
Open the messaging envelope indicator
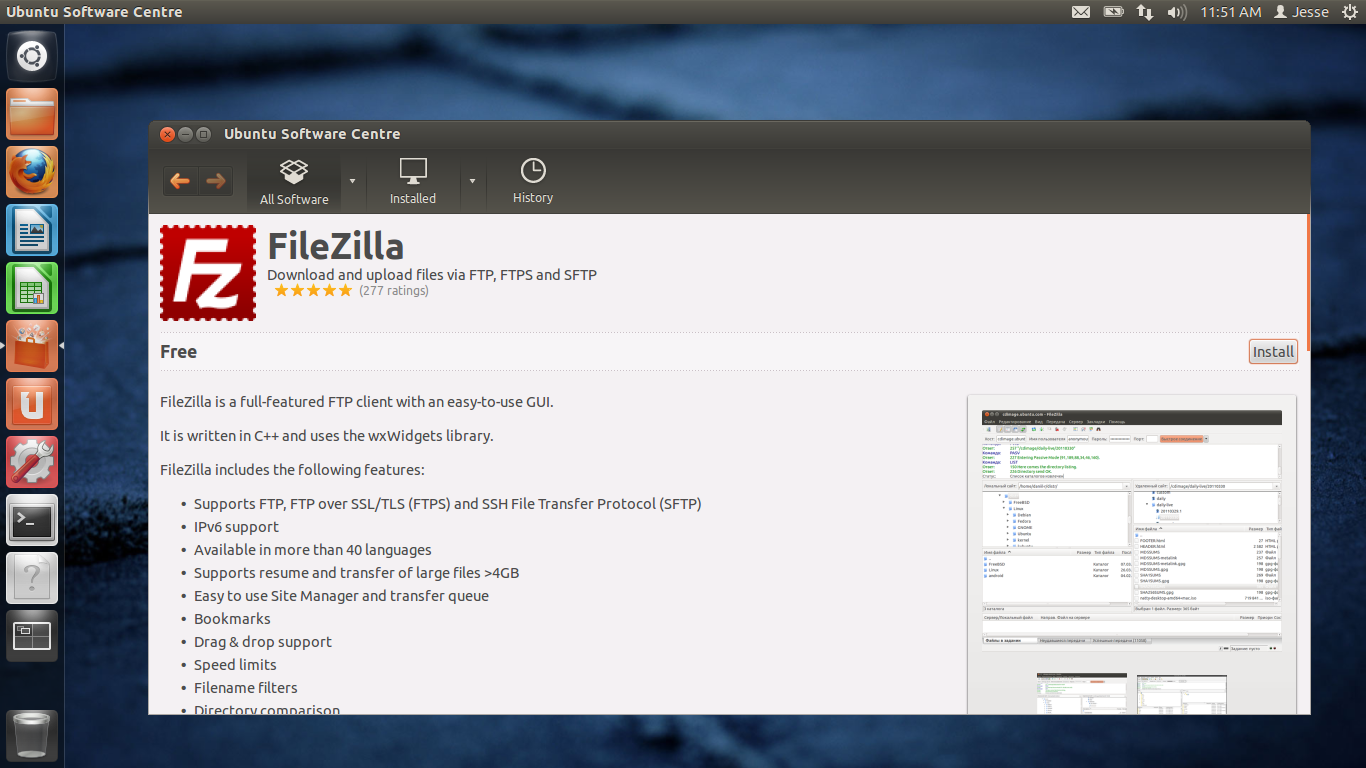1081,12
